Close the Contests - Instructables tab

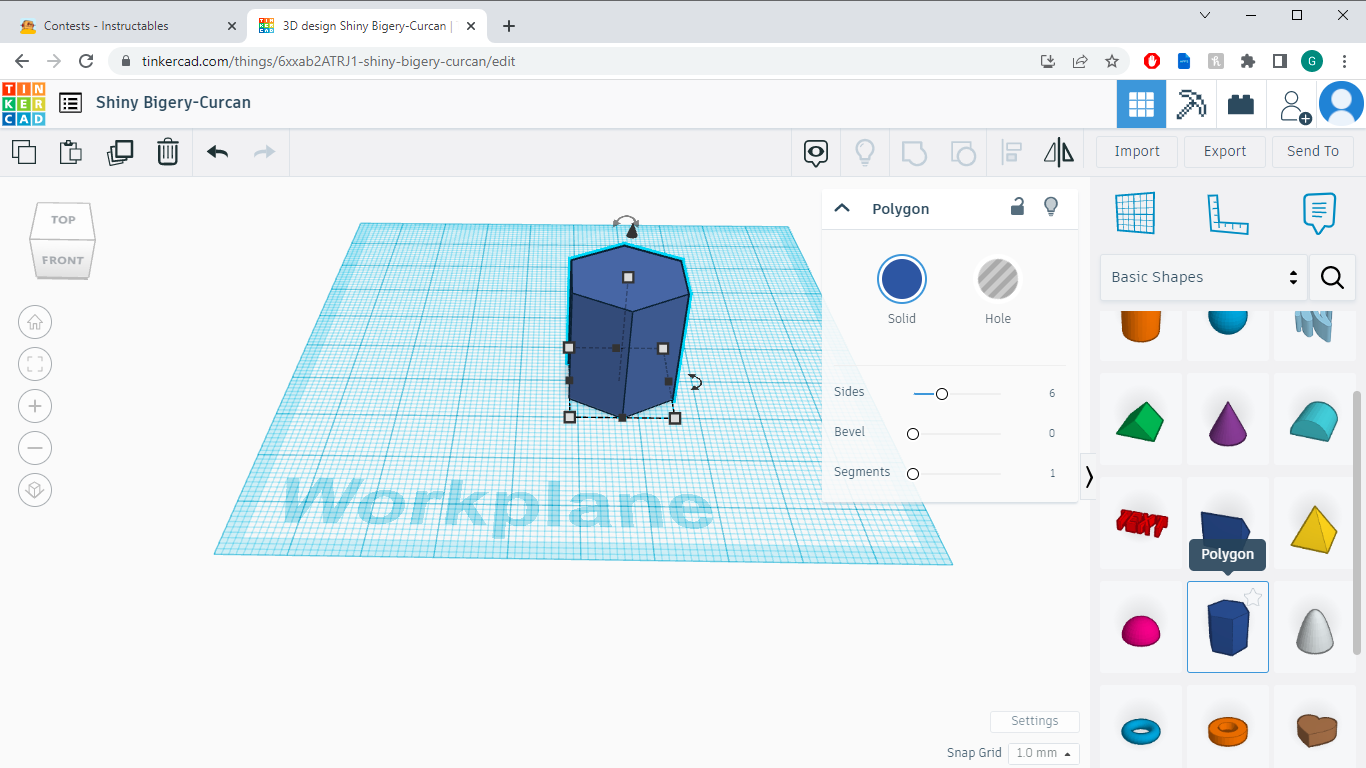231,26
